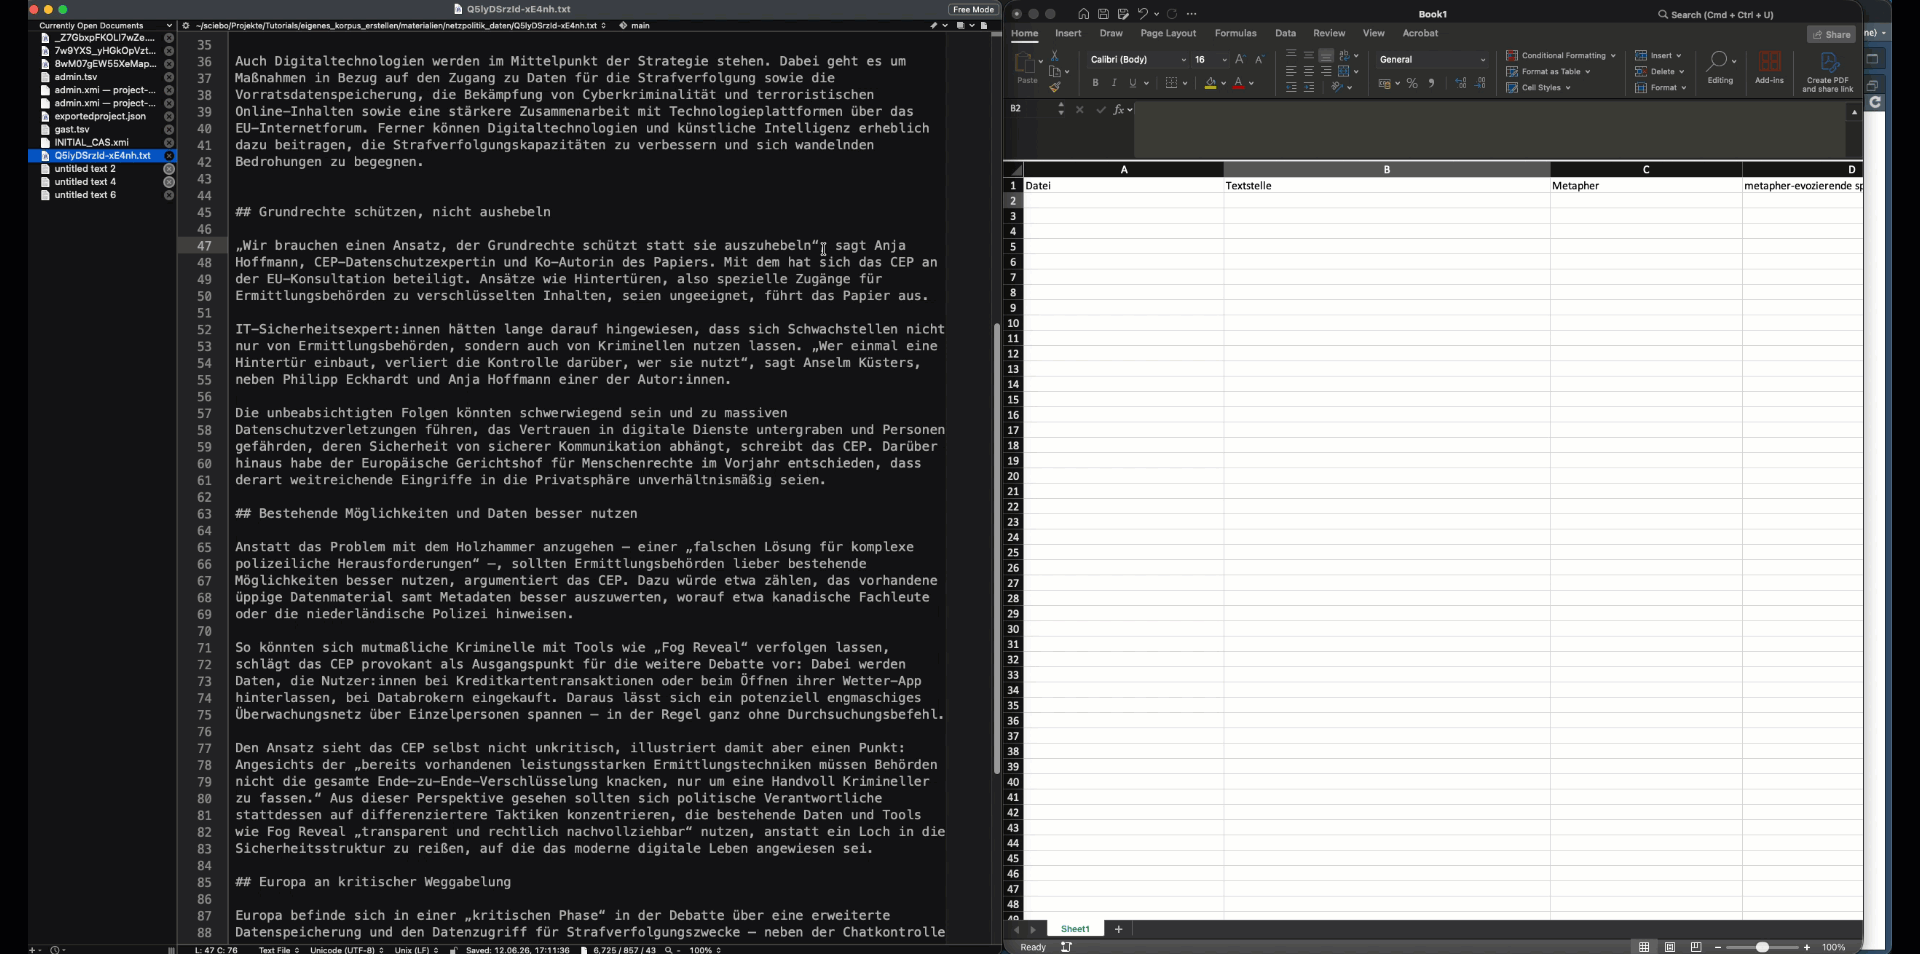The image size is (1920, 954).
Task: Click the Save icon in Excel title bar
Action: pyautogui.click(x=1103, y=14)
